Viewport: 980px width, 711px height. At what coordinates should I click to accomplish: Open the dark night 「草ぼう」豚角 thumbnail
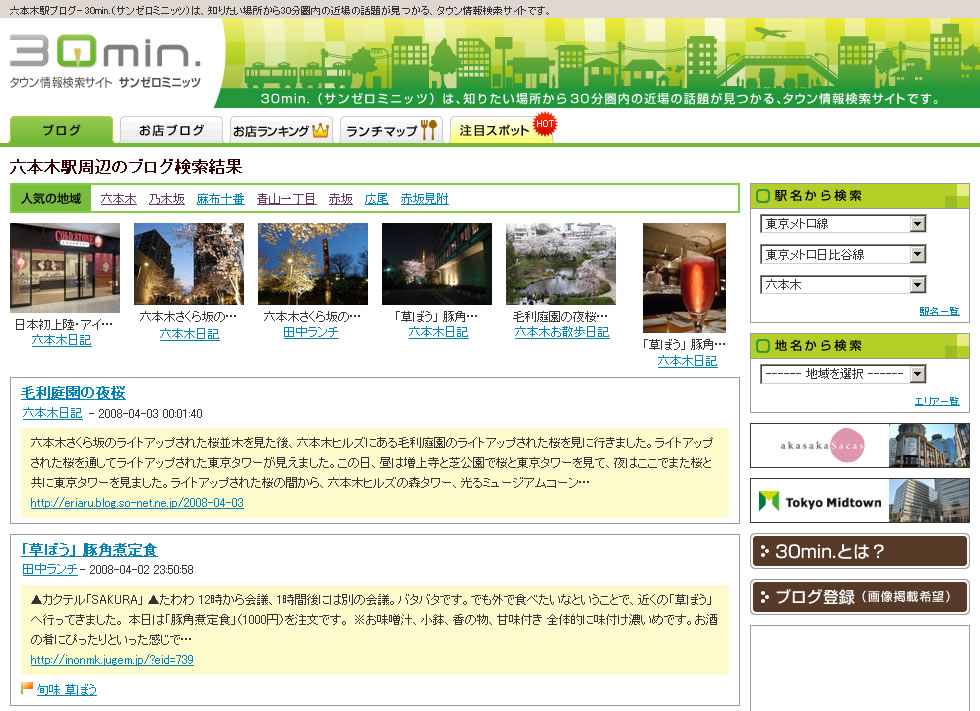point(437,264)
